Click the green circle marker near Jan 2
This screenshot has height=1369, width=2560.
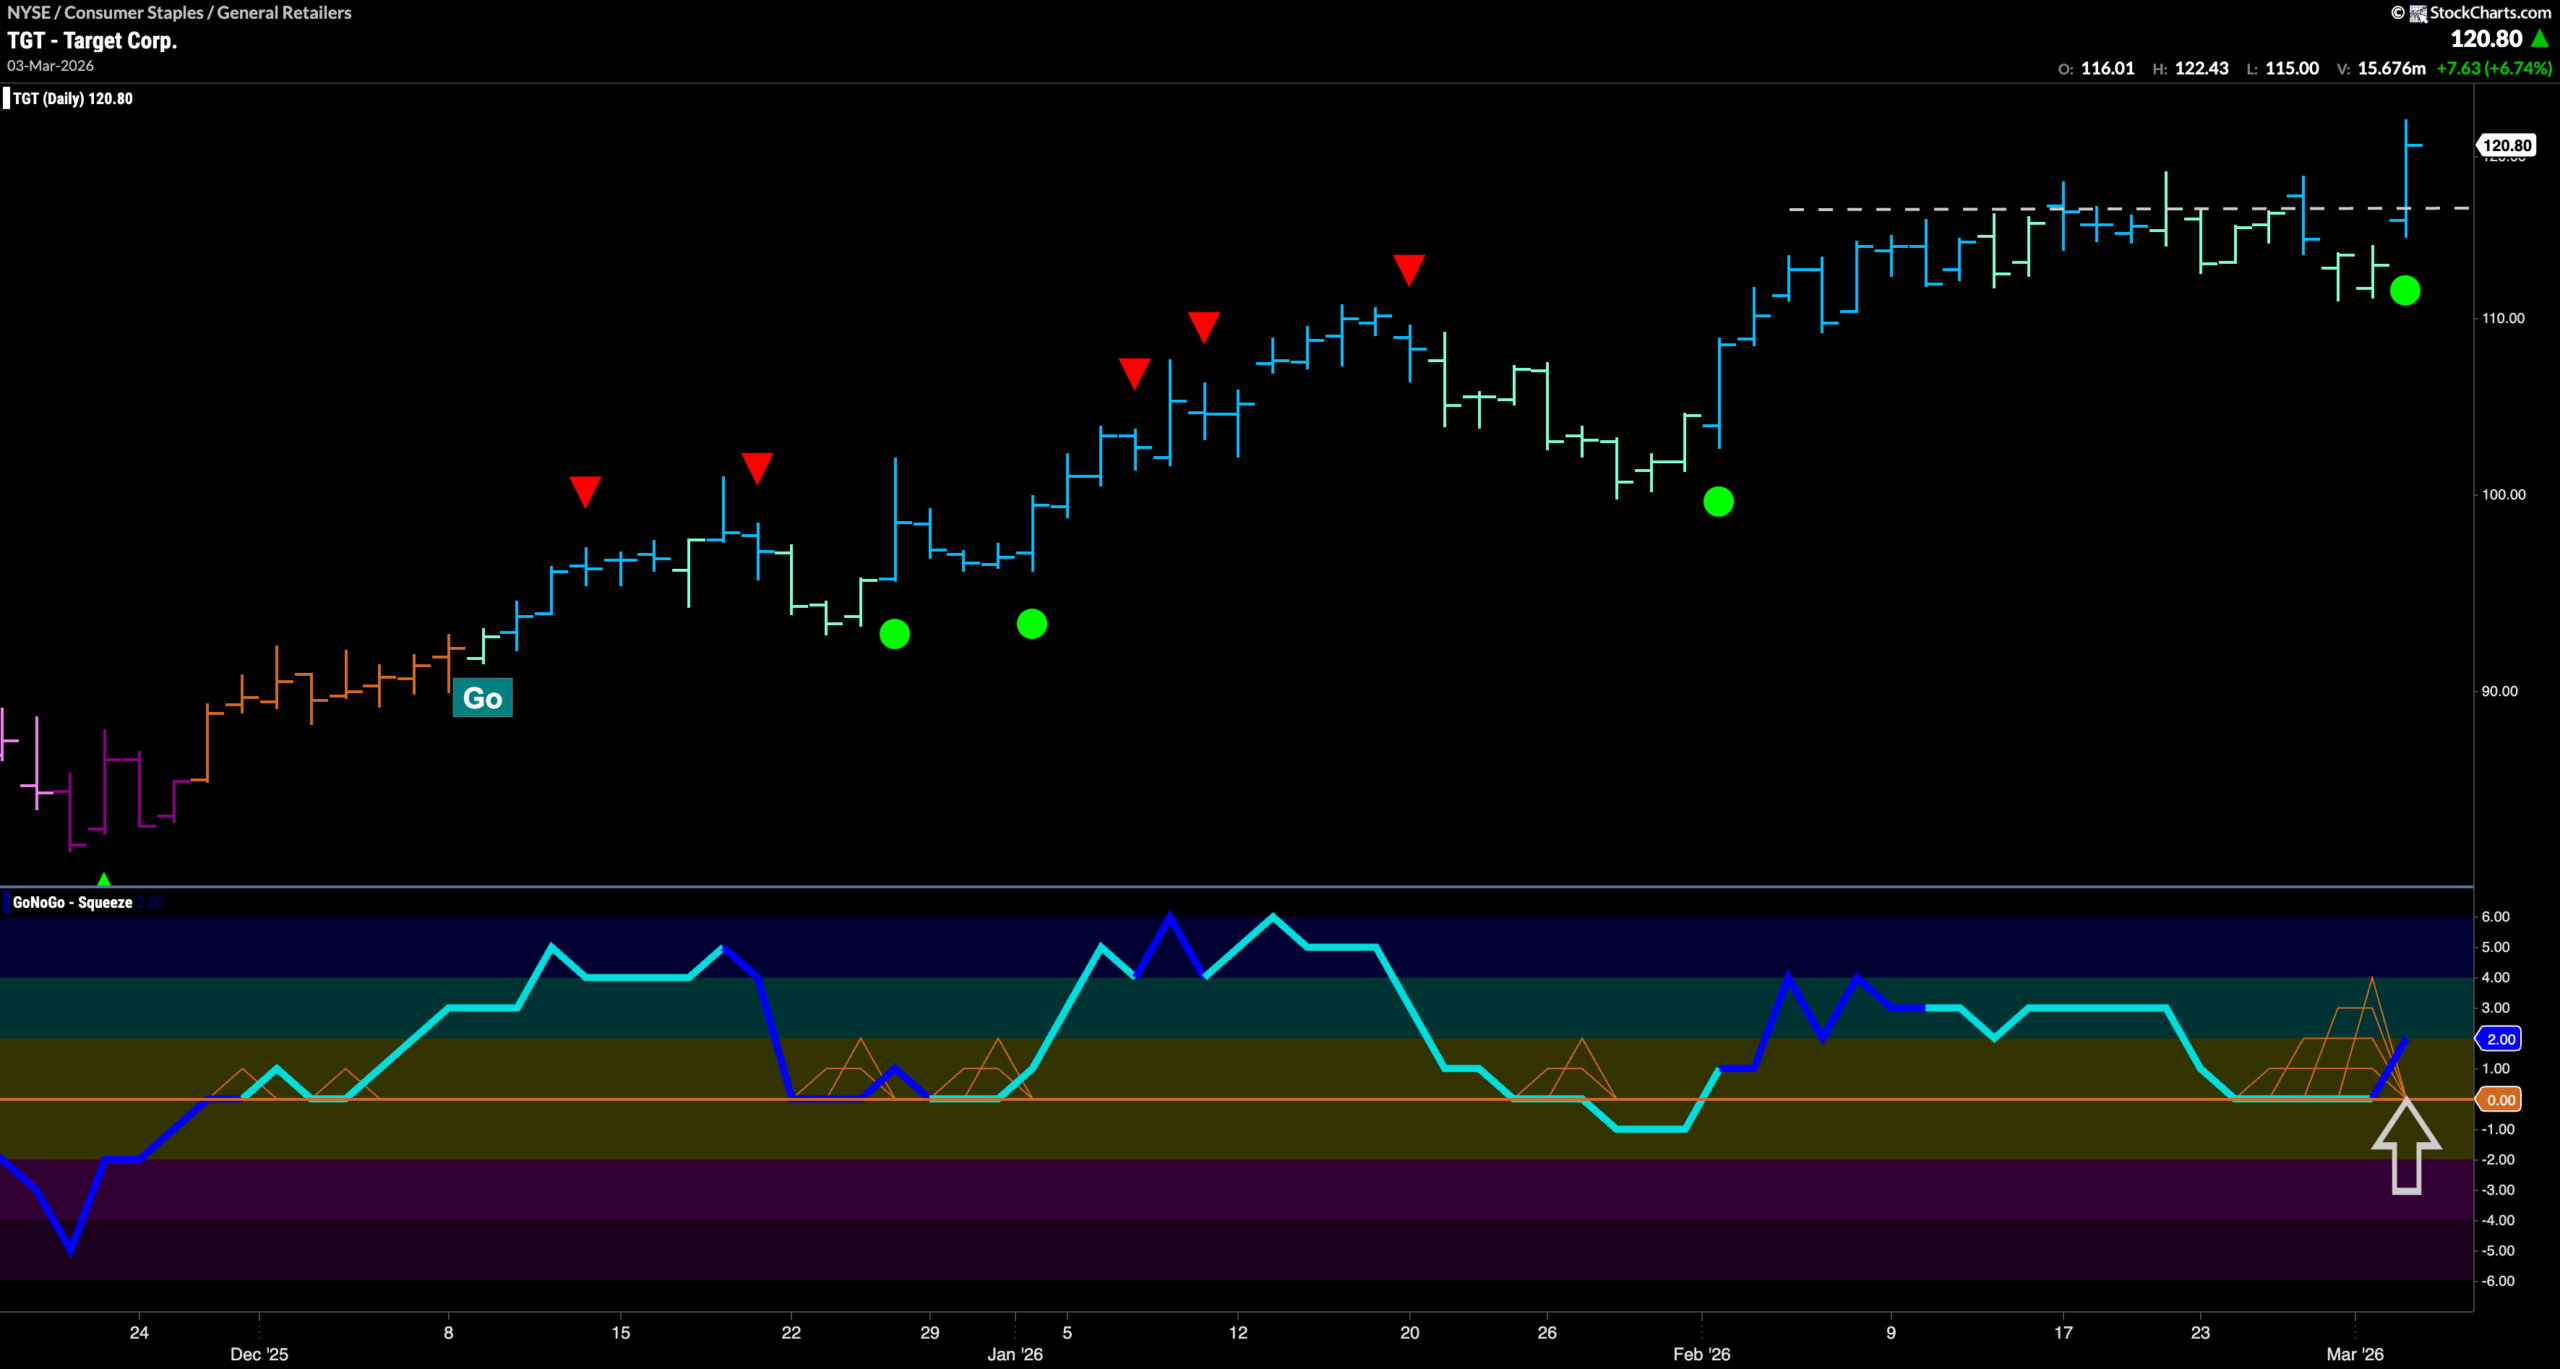[1031, 624]
